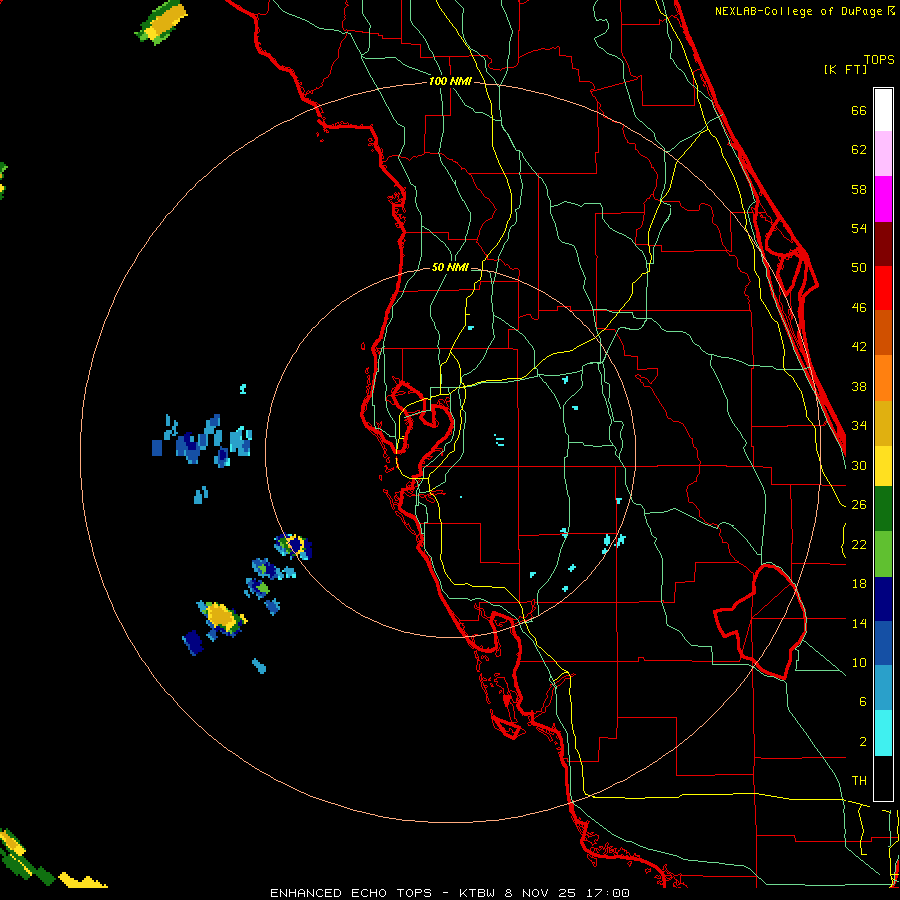The width and height of the screenshot is (900, 900).
Task: Select the "54" legend value
Action: click(859, 228)
